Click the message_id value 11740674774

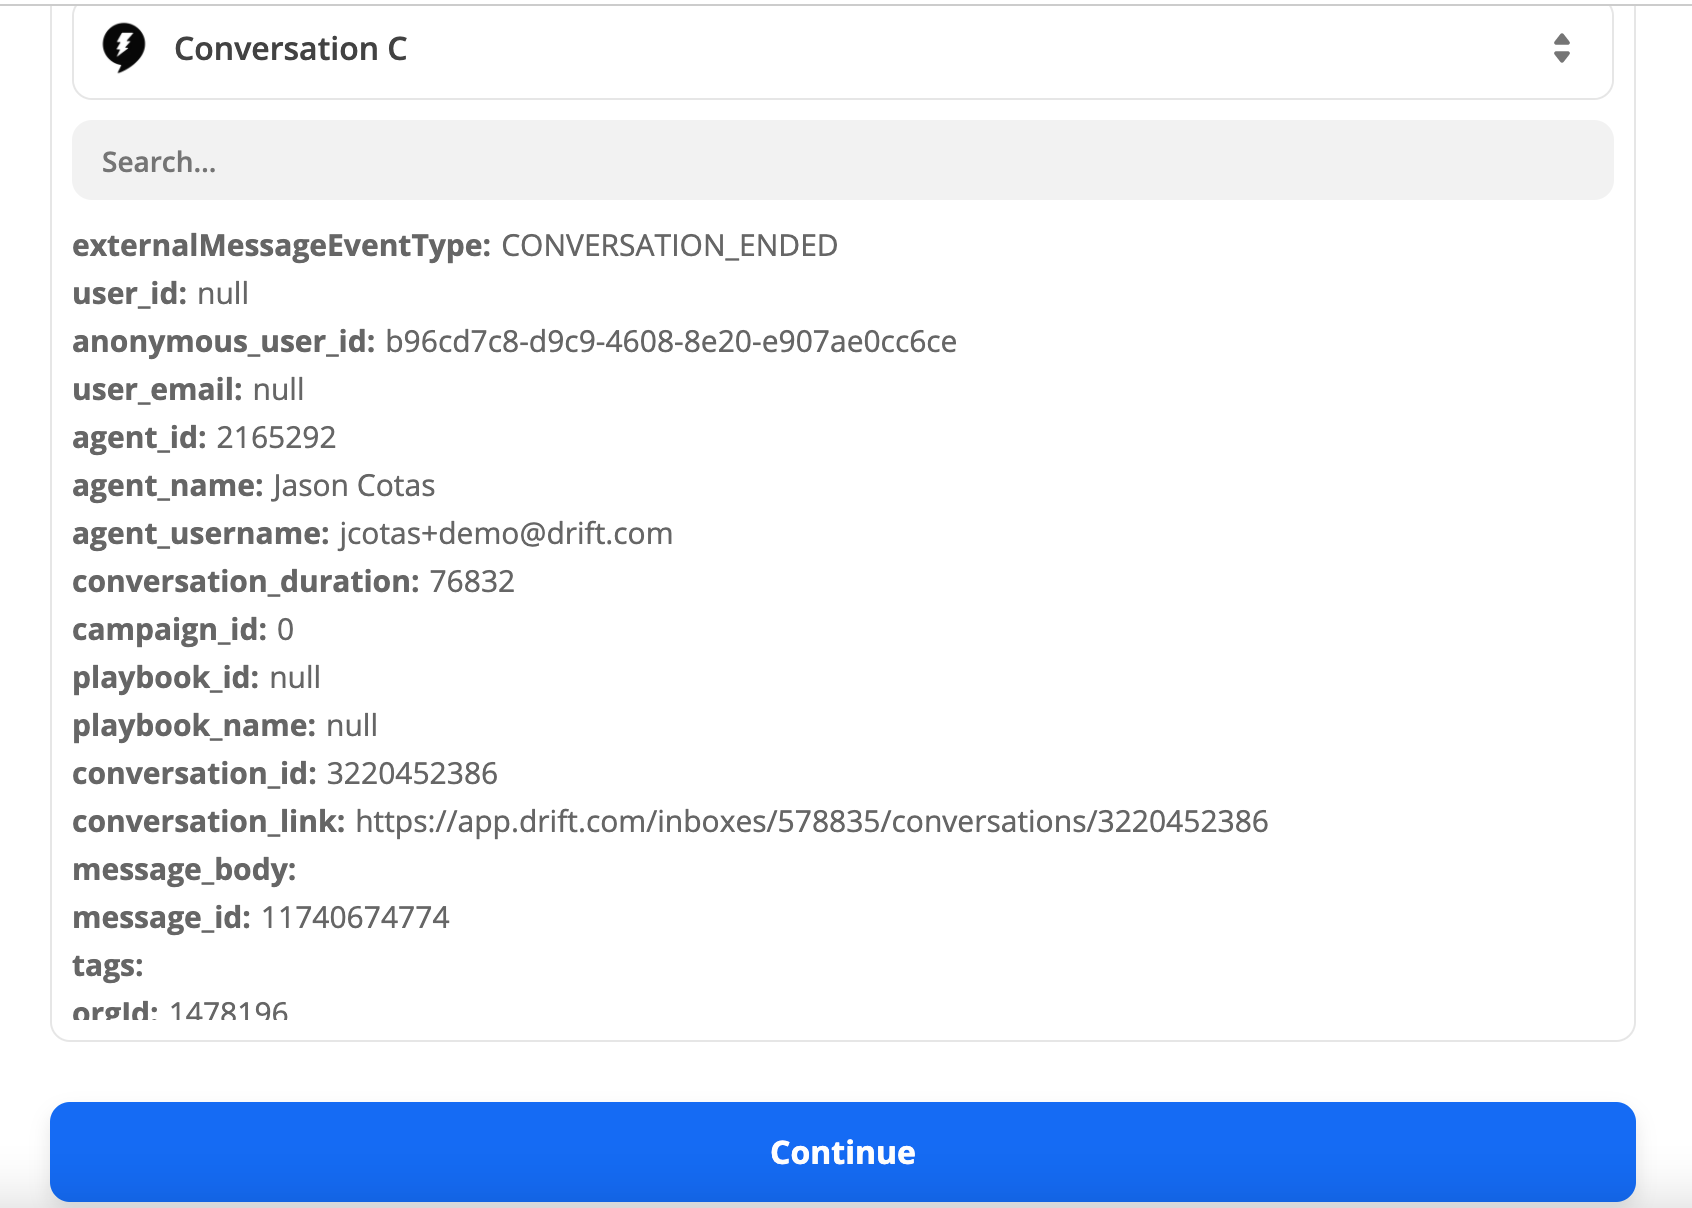356,918
